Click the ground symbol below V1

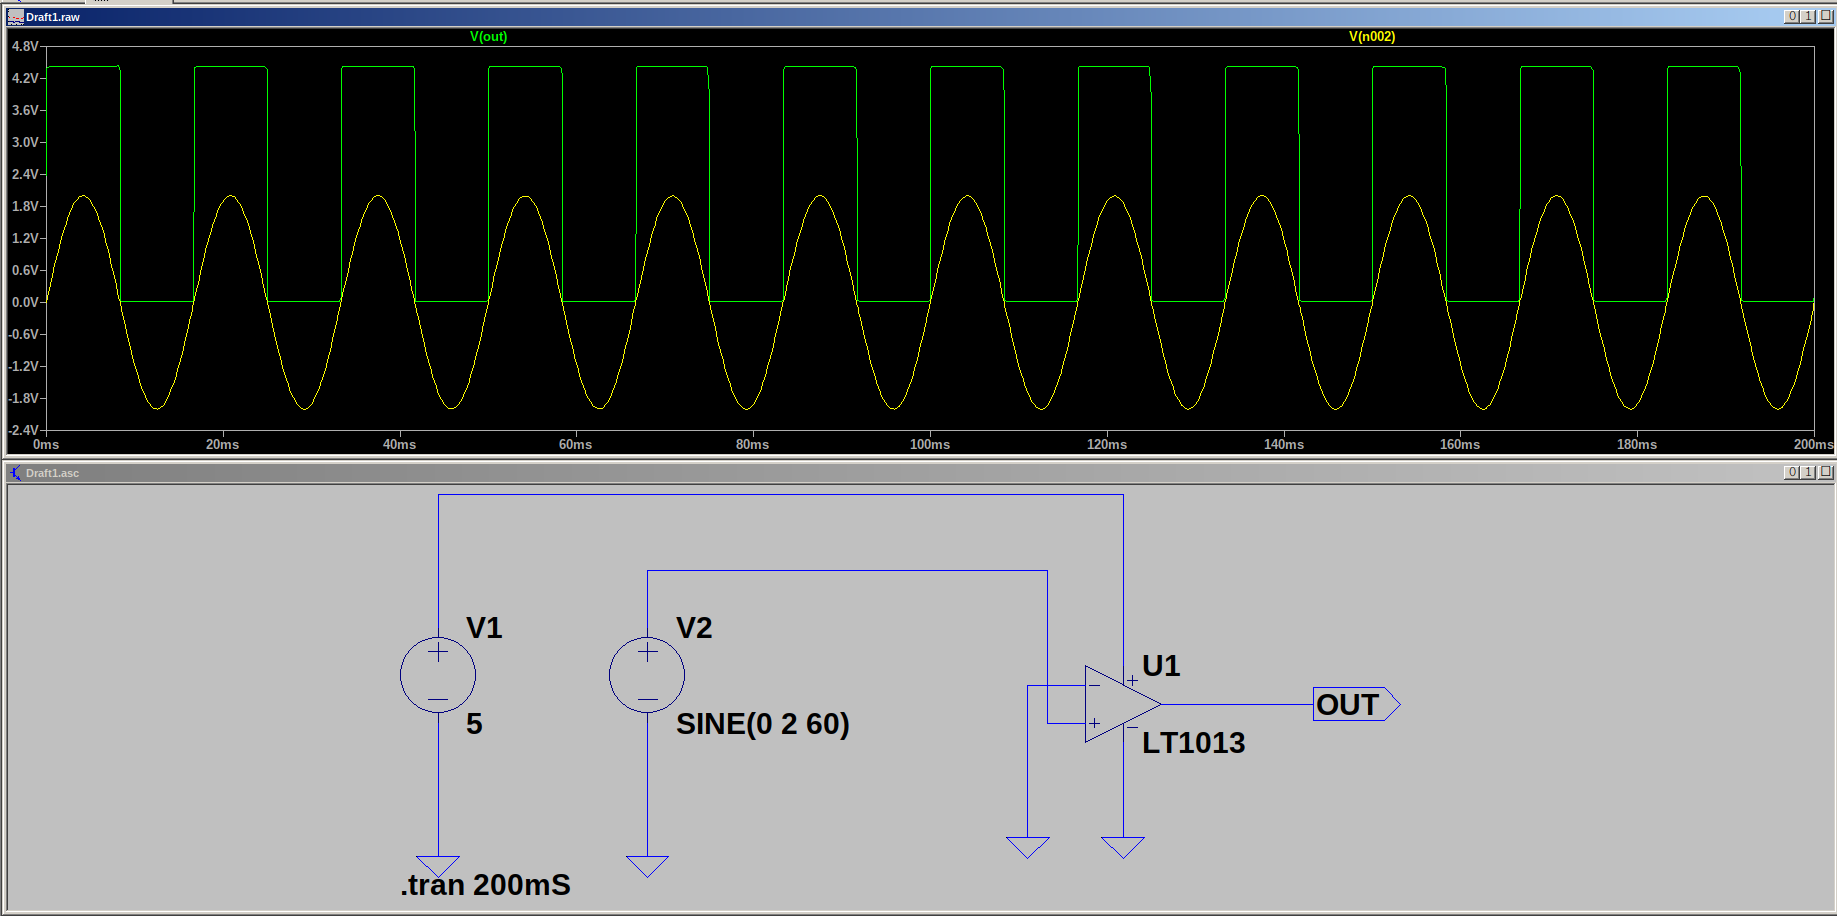tap(438, 866)
